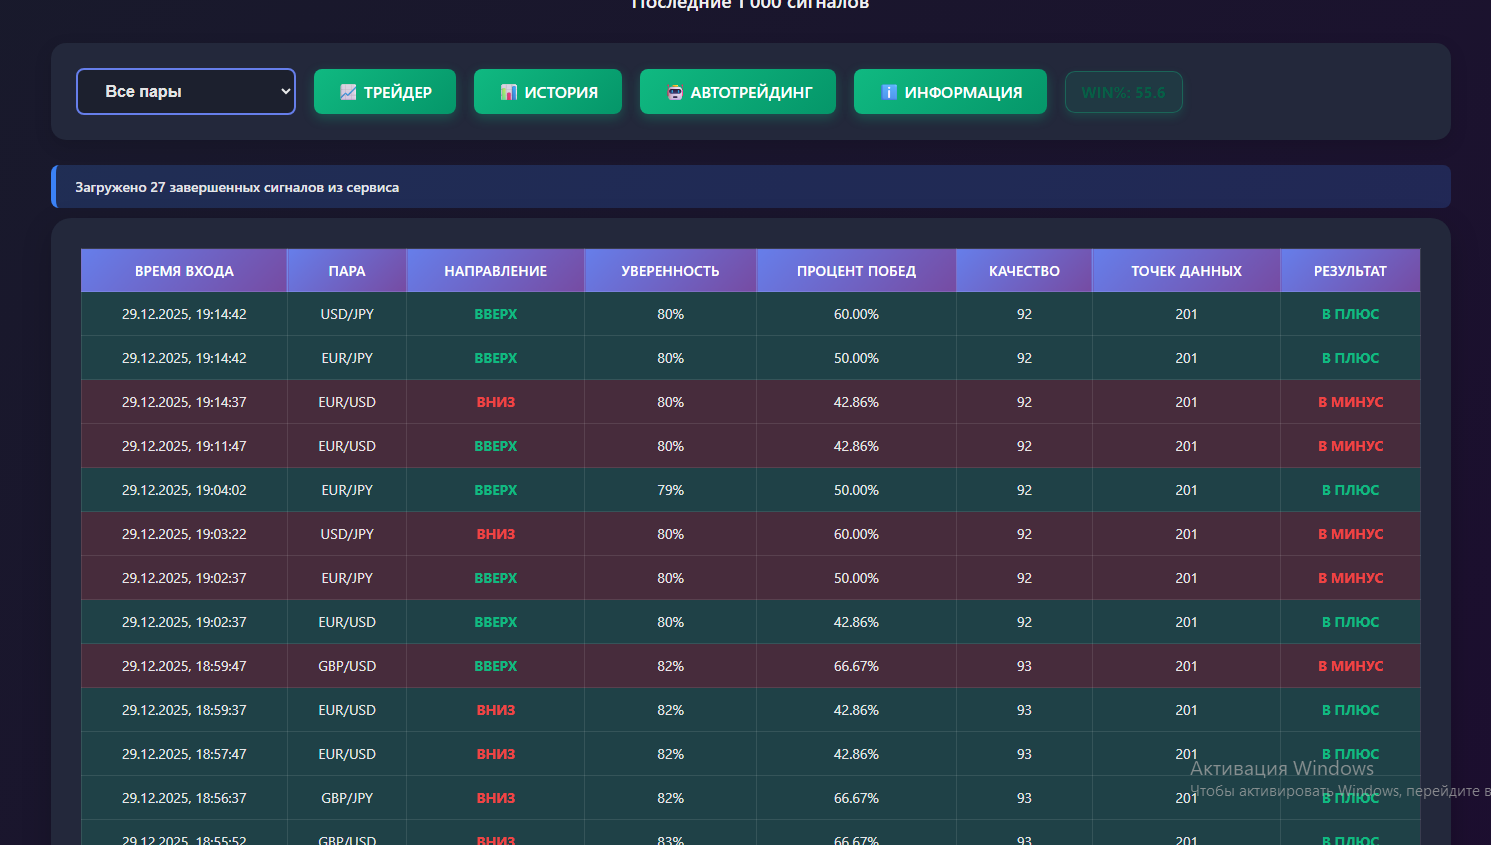Click ВНИЗ direction in the 19:03:22 row
The width and height of the screenshot is (1491, 845).
(496, 534)
